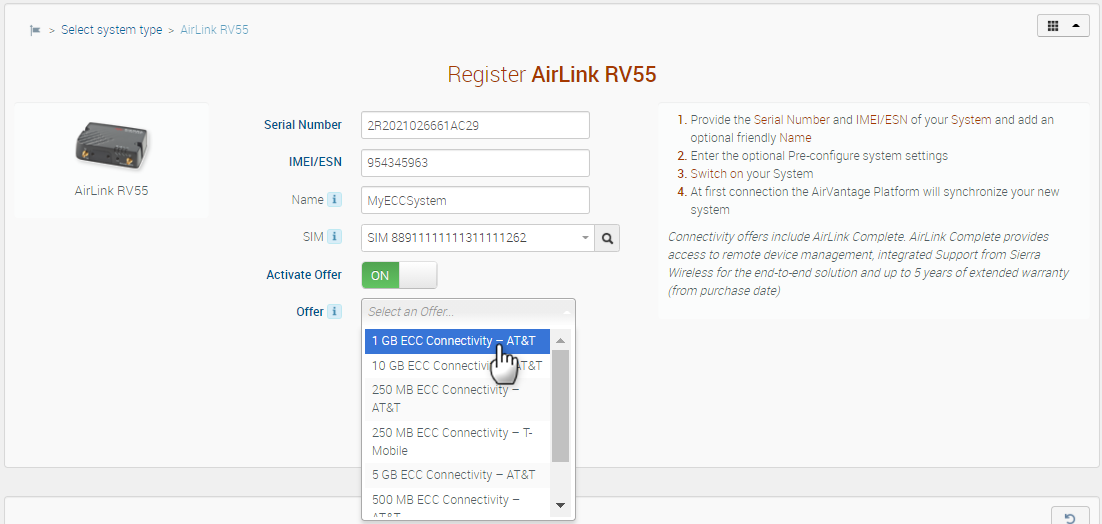1102x524 pixels.
Task: Go to Select system type breadcrumb
Action: [x=111, y=30]
